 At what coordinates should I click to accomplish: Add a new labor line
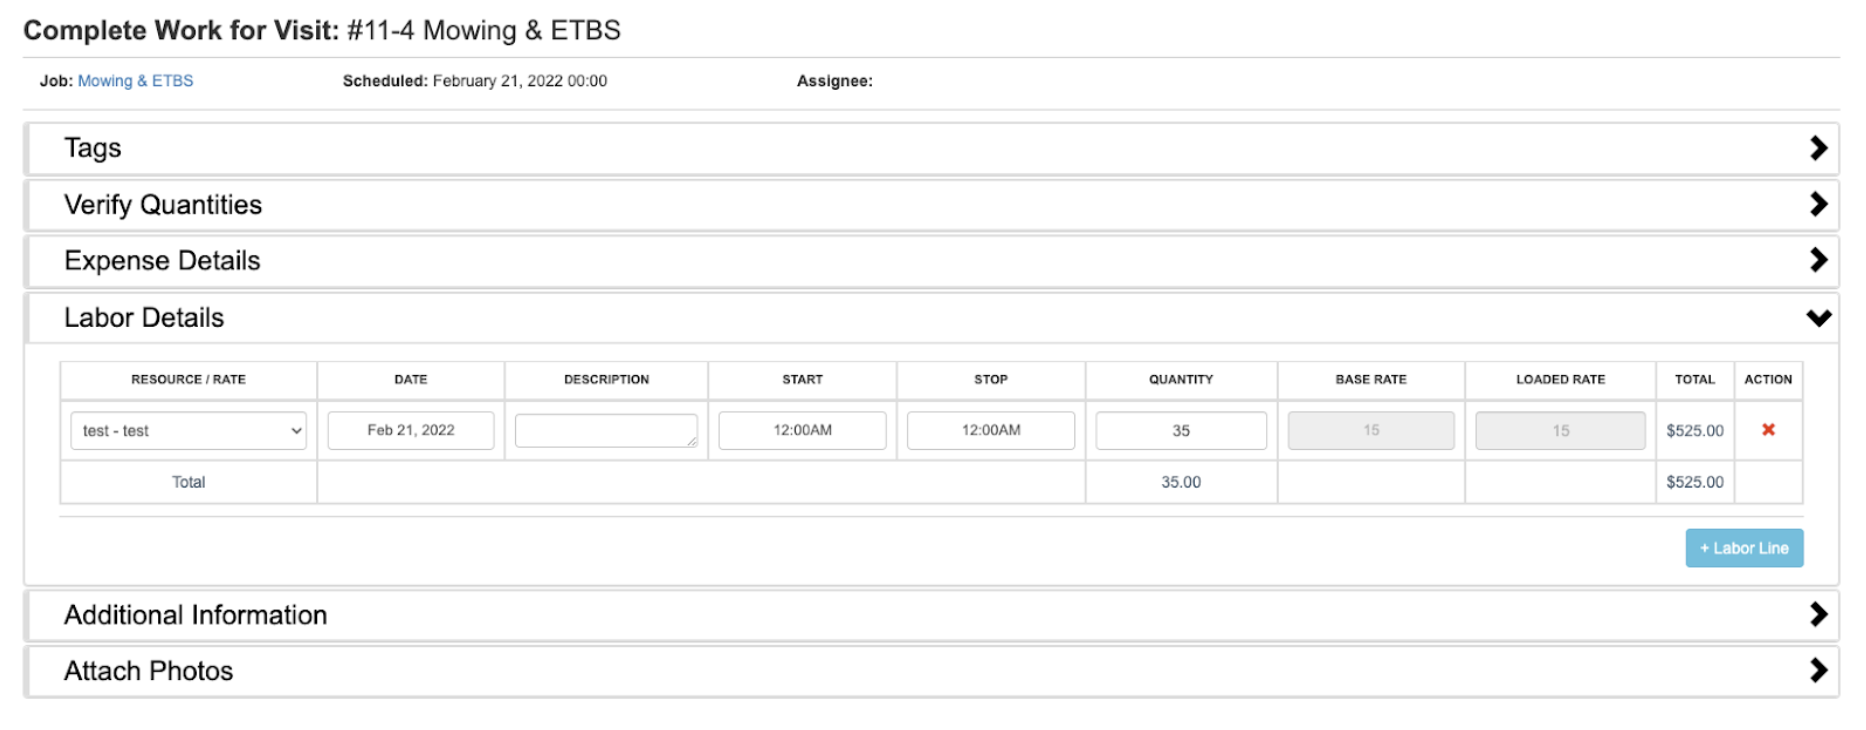point(1743,548)
